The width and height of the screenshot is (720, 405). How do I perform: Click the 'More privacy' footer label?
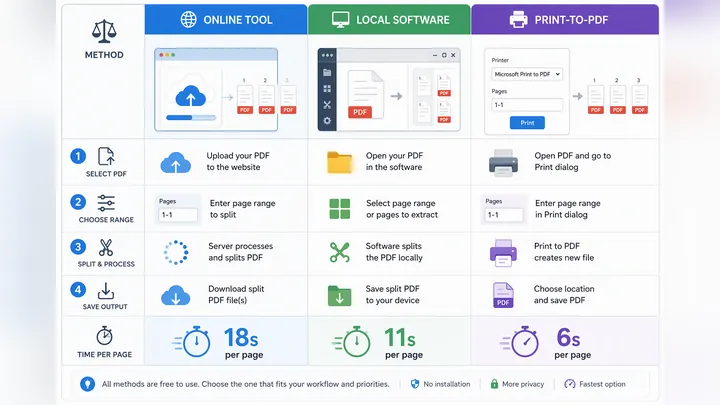(523, 384)
